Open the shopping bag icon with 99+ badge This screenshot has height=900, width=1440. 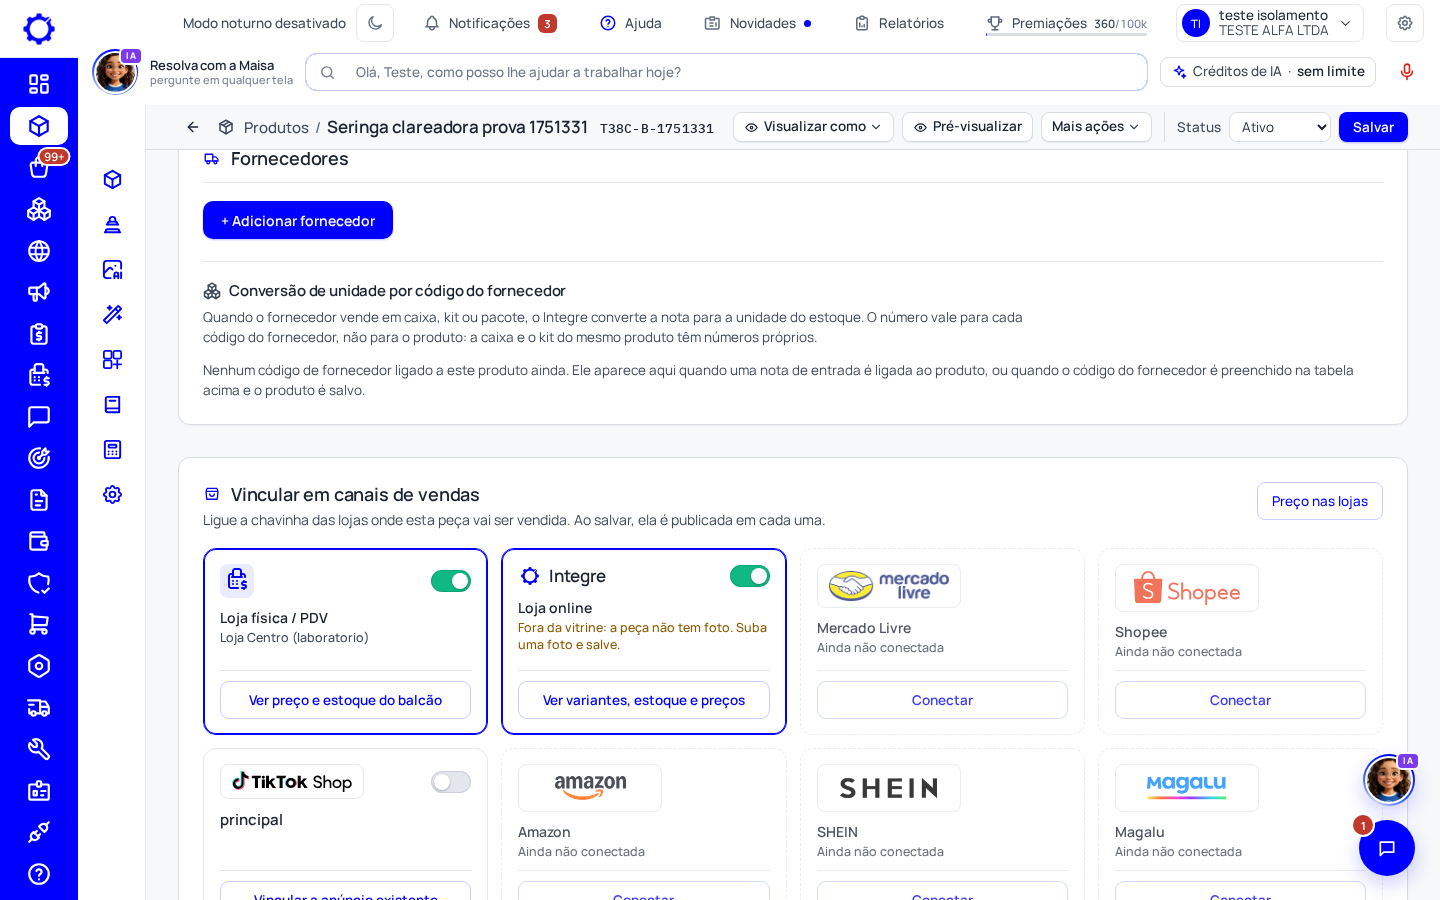39,167
